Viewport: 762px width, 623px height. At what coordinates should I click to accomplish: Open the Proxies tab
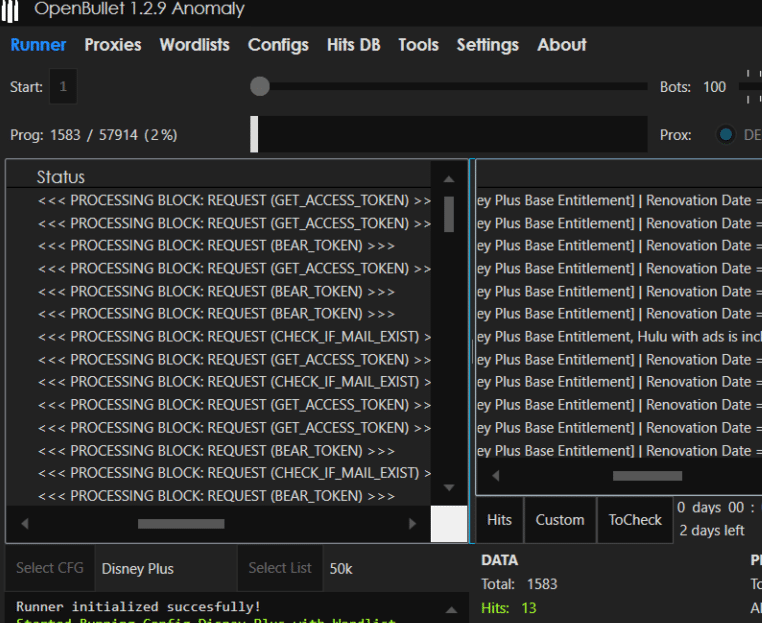(113, 45)
